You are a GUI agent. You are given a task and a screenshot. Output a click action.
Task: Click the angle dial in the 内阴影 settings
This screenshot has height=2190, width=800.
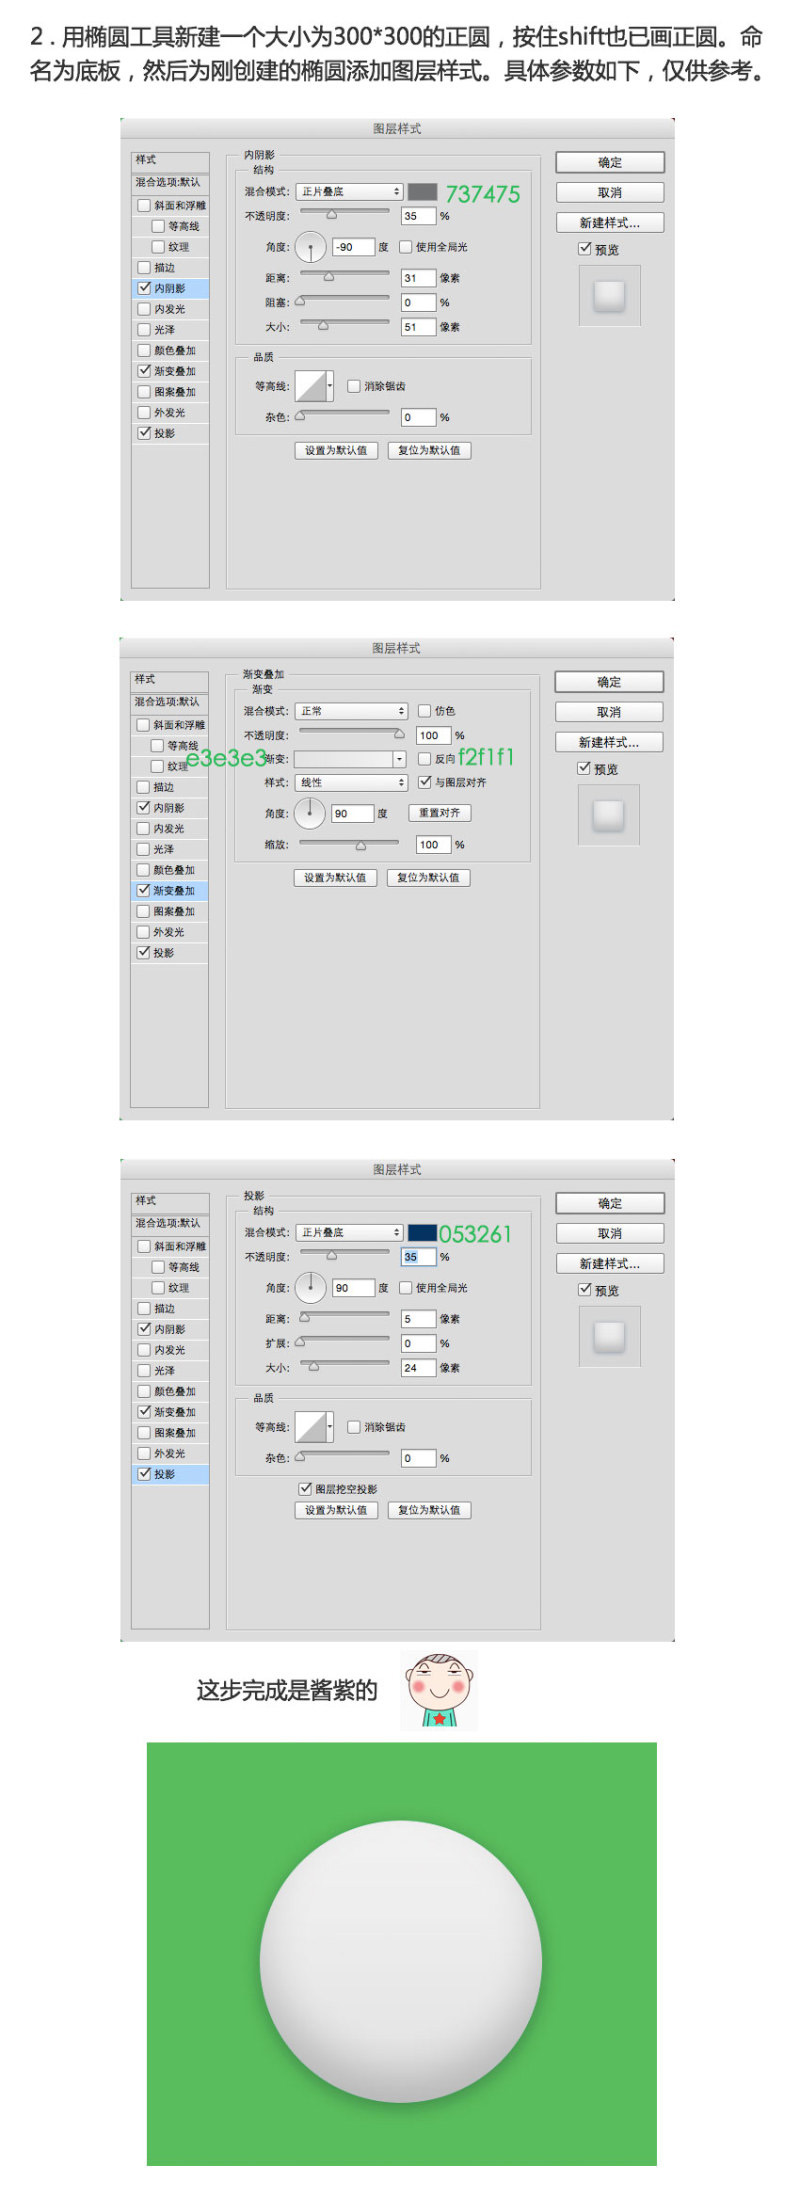point(310,248)
